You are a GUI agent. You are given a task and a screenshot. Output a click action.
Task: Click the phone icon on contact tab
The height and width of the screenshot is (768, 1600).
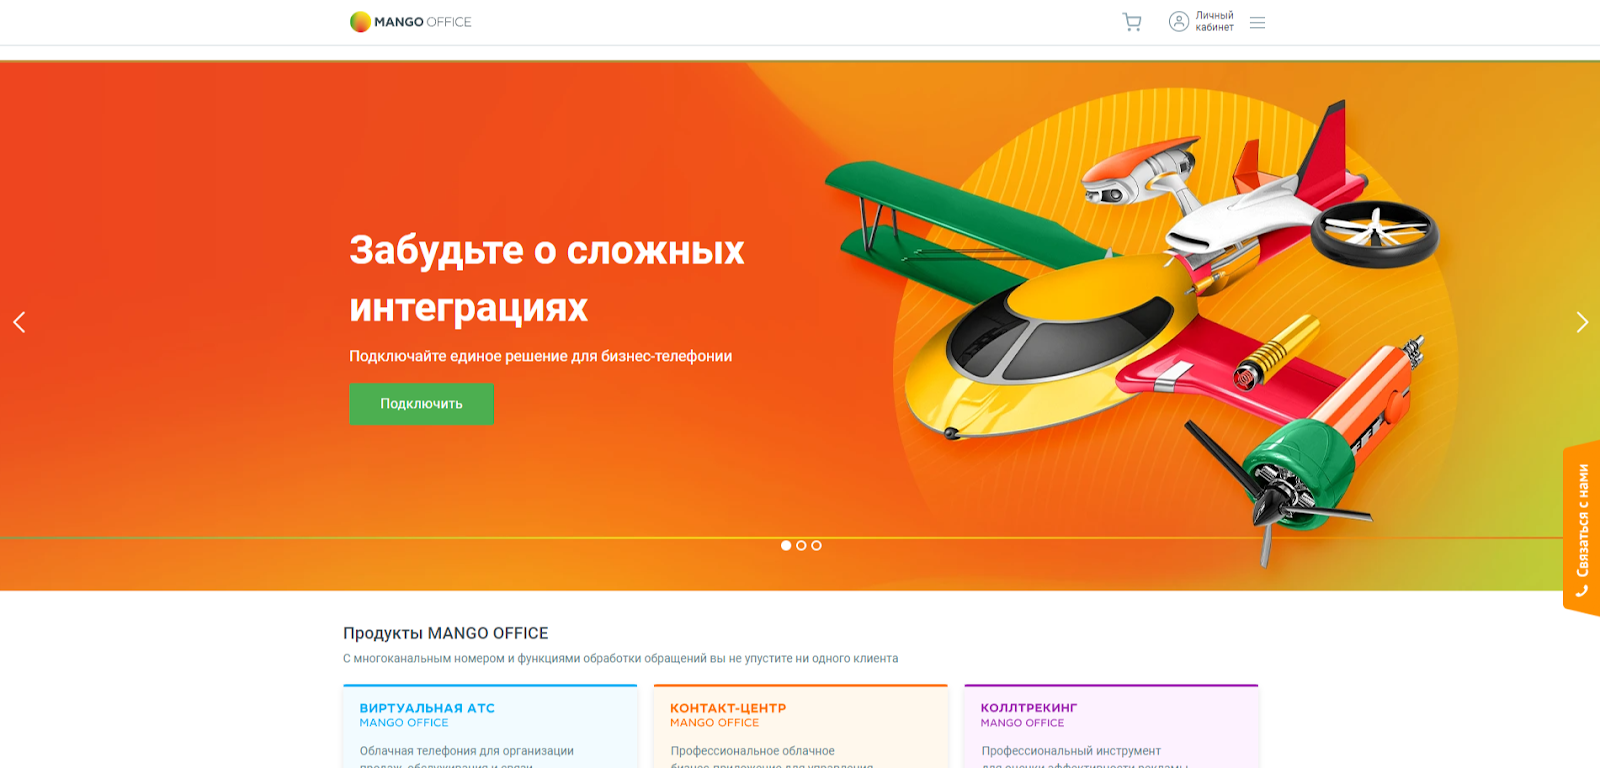point(1582,591)
